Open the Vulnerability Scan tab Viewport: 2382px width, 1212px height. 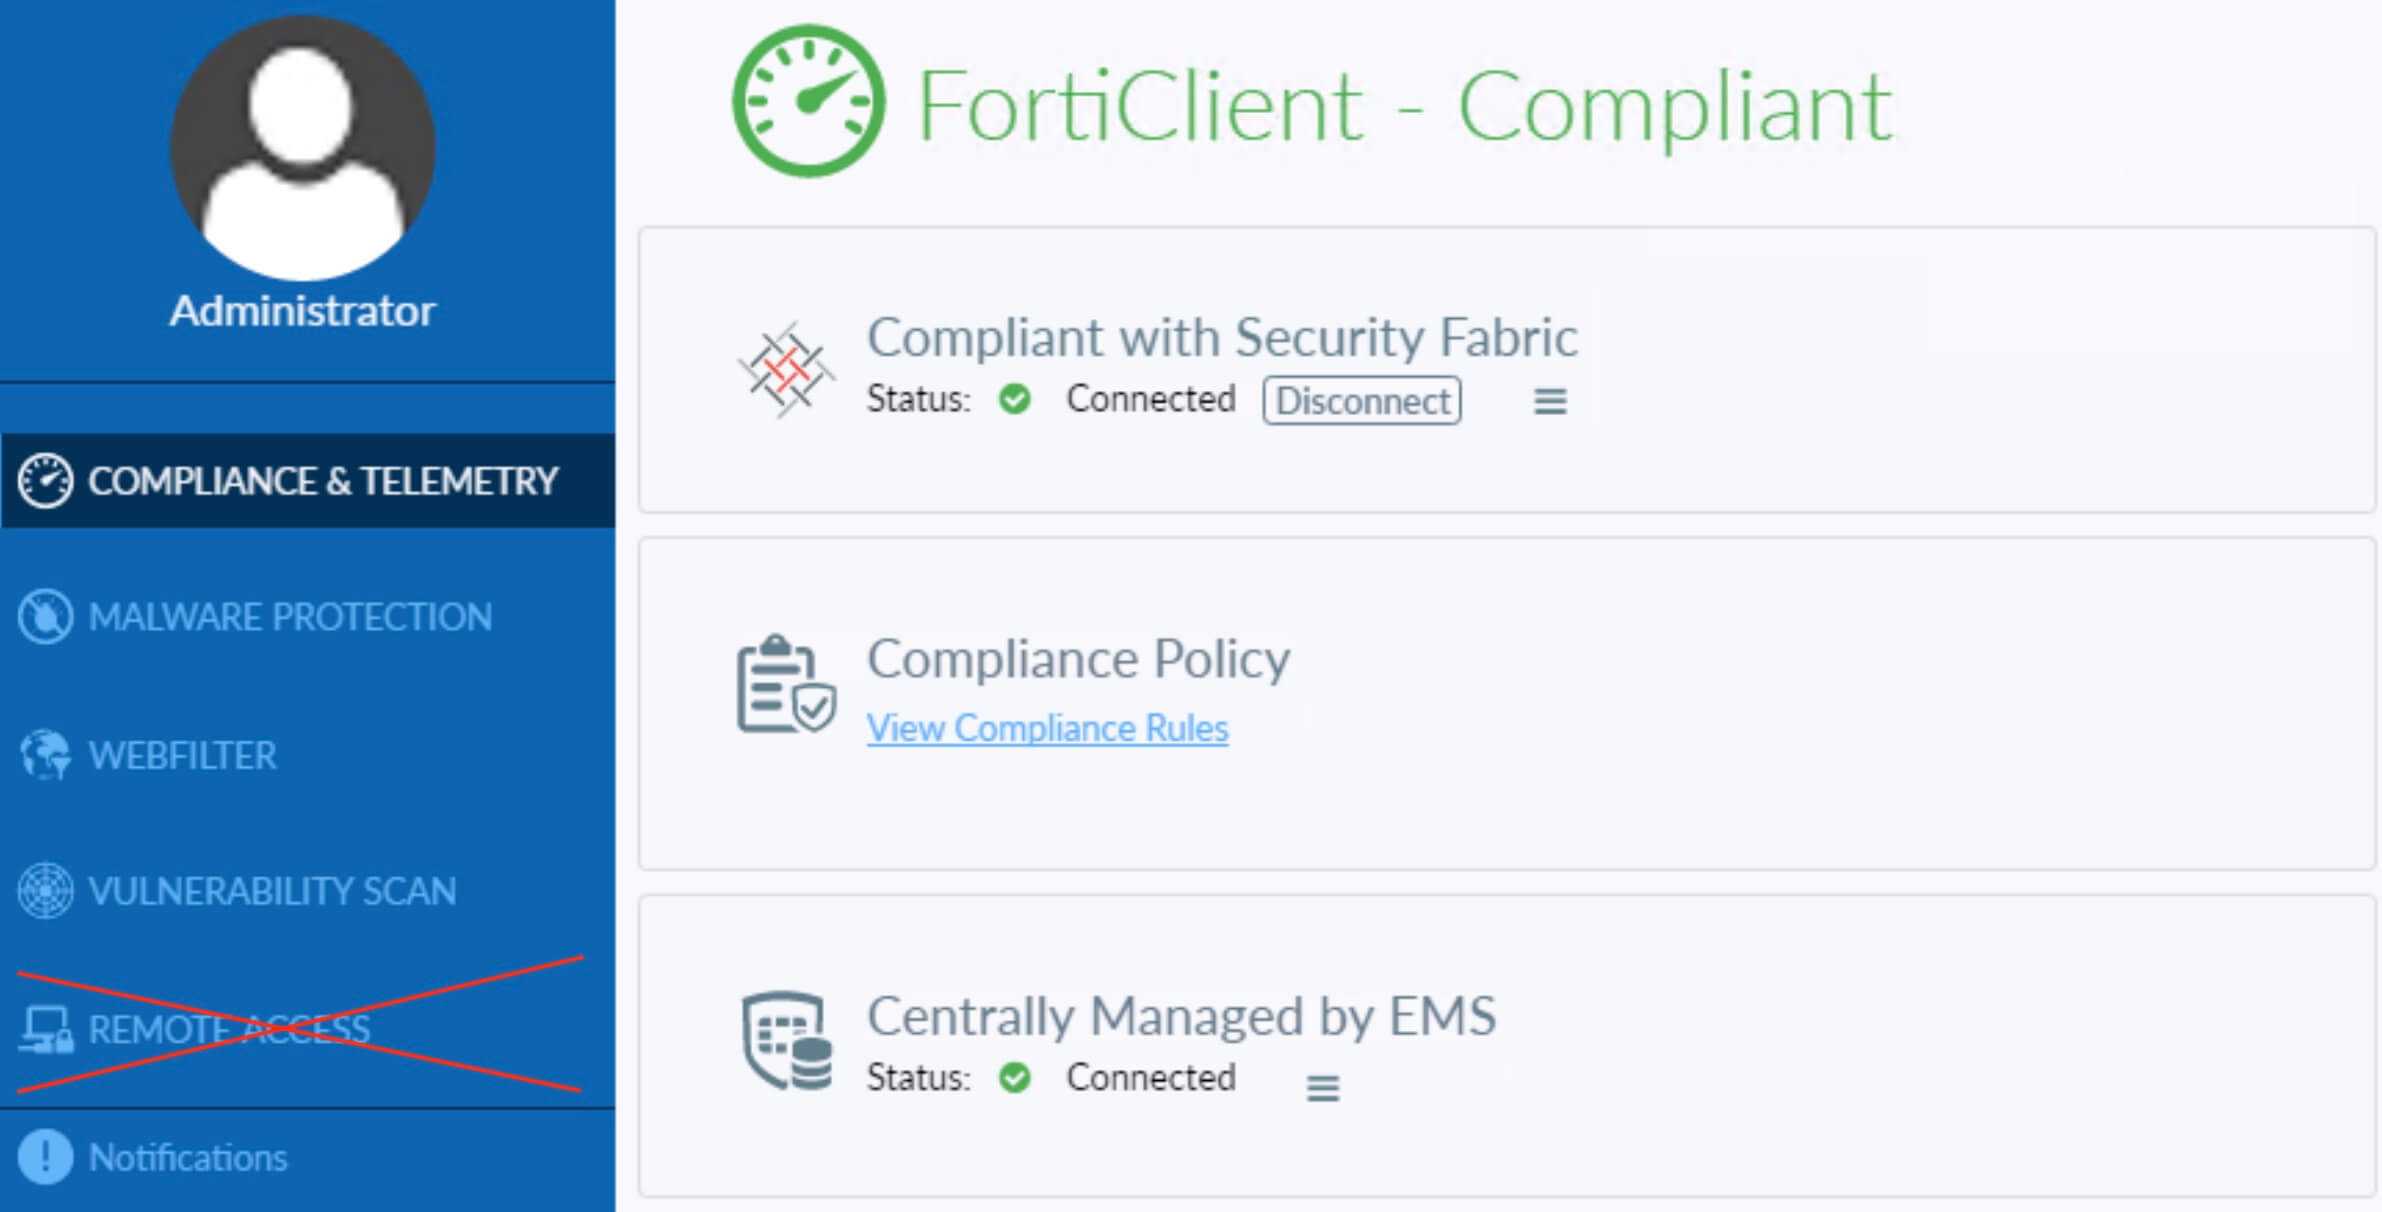click(x=308, y=891)
